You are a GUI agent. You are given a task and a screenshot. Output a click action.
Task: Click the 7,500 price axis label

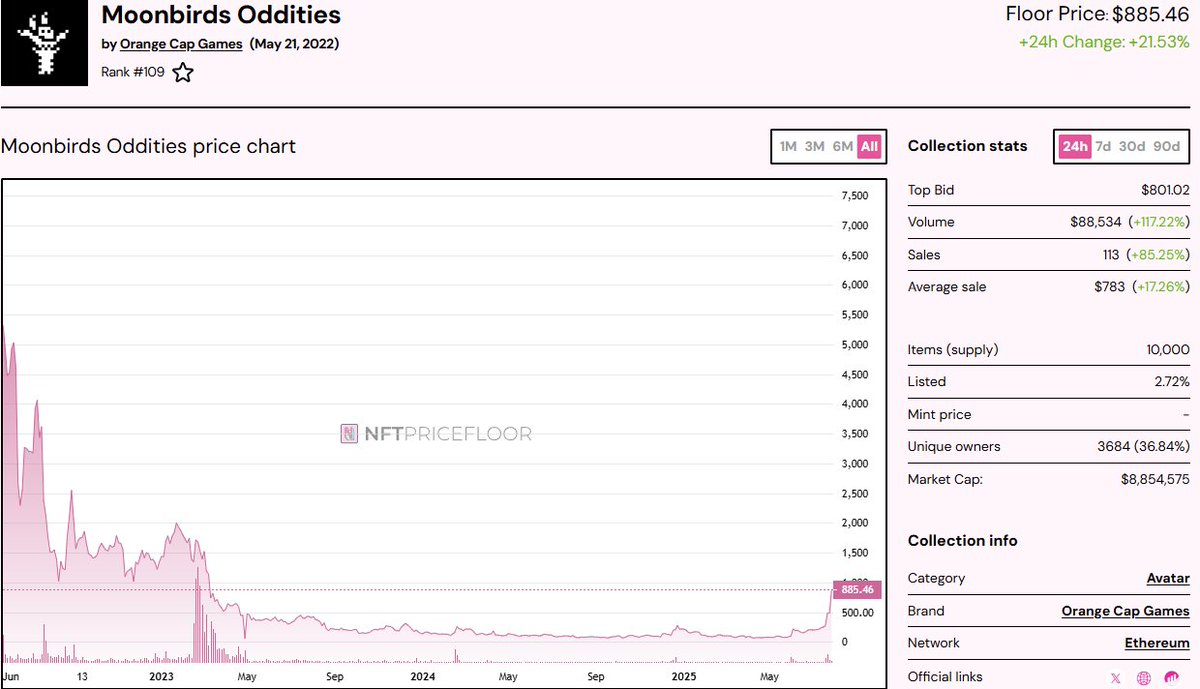coord(855,195)
